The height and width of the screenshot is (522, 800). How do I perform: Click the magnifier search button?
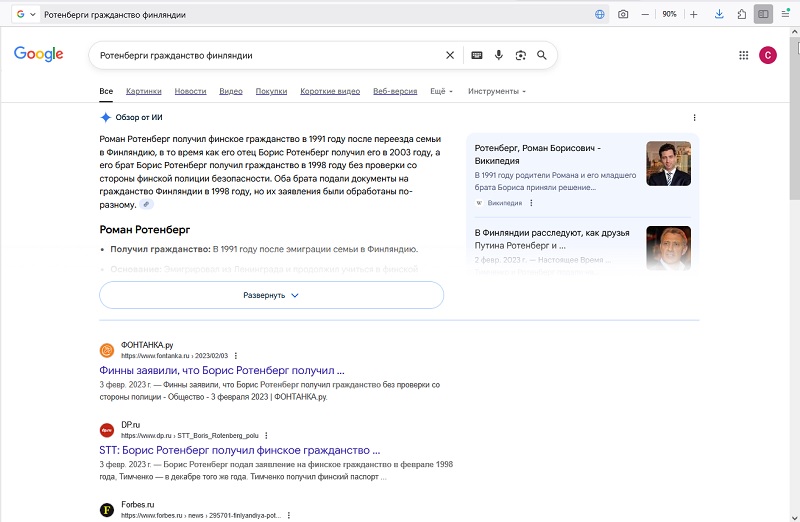(542, 55)
